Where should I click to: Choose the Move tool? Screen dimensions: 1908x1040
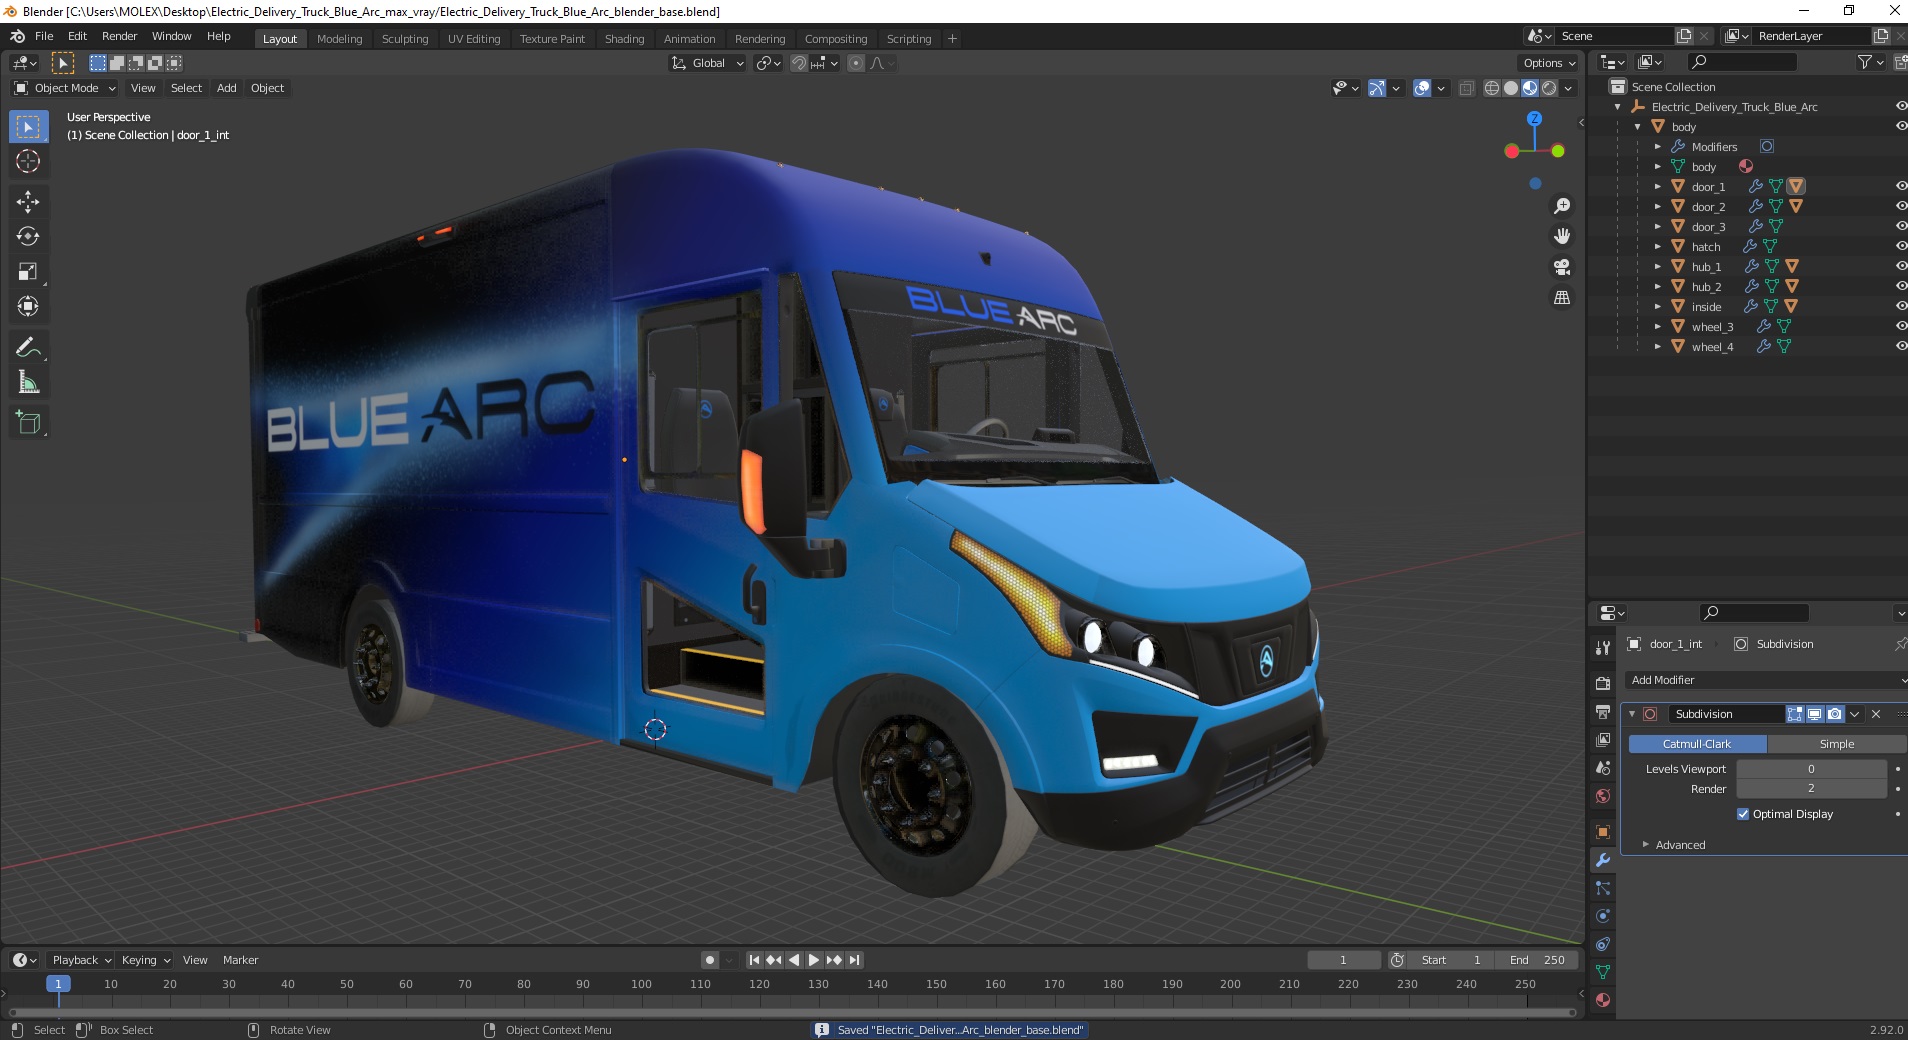28,202
